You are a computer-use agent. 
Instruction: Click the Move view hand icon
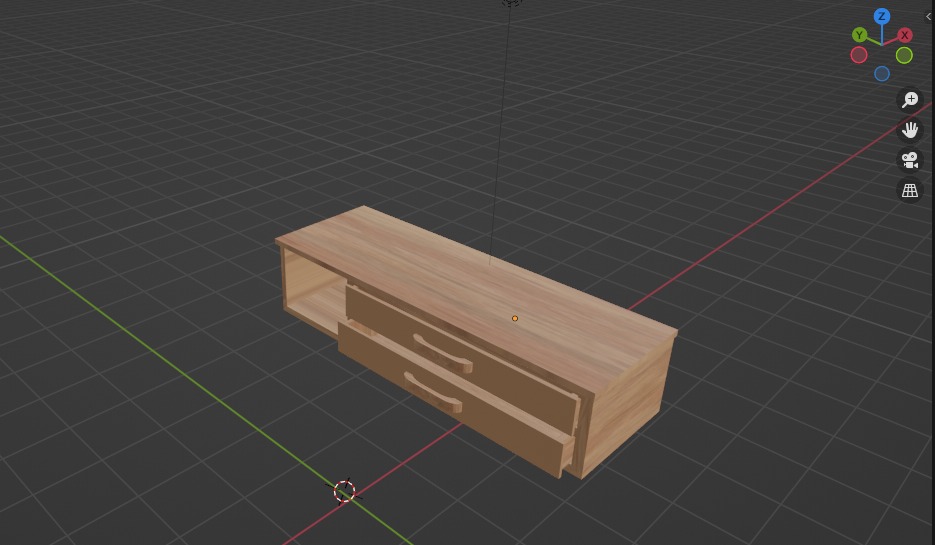tap(909, 130)
